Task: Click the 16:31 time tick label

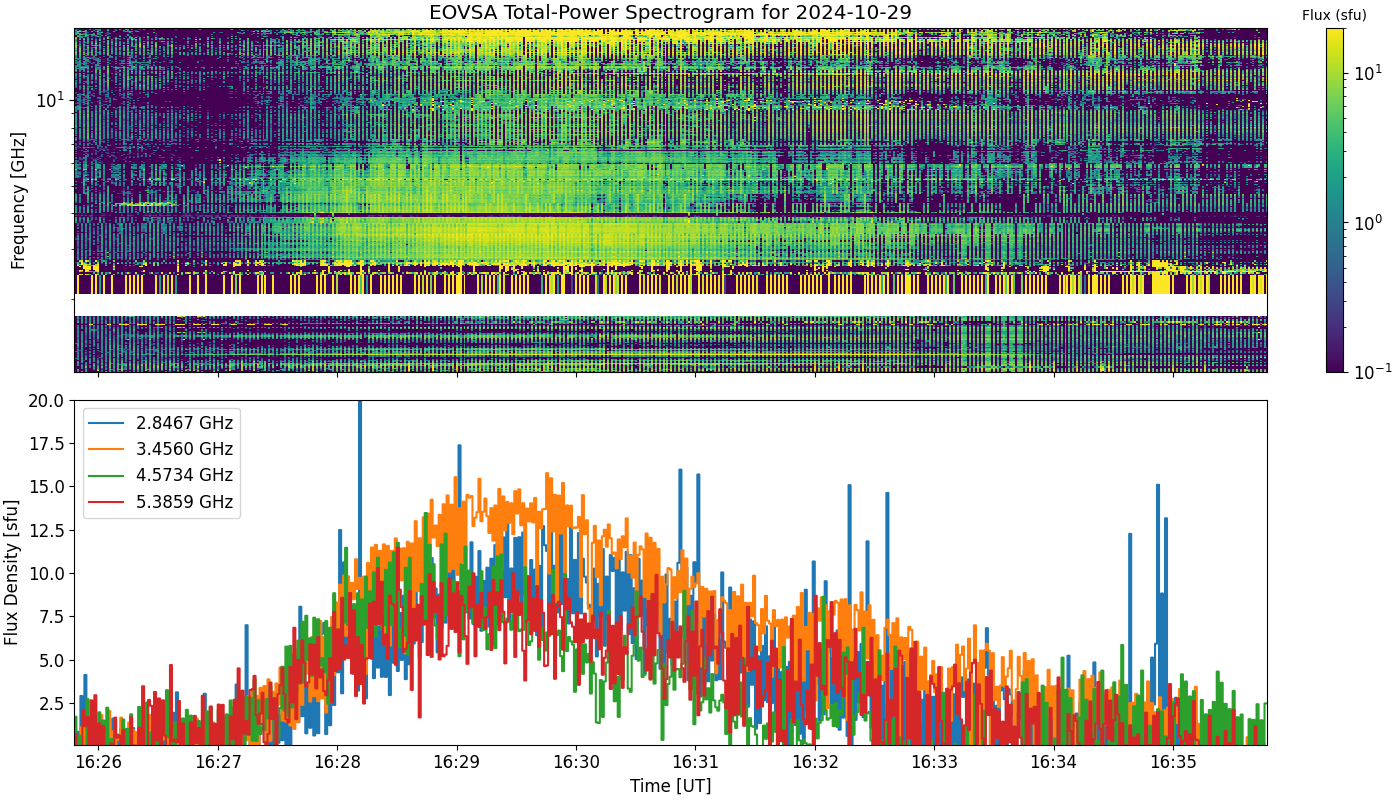Action: click(x=695, y=762)
